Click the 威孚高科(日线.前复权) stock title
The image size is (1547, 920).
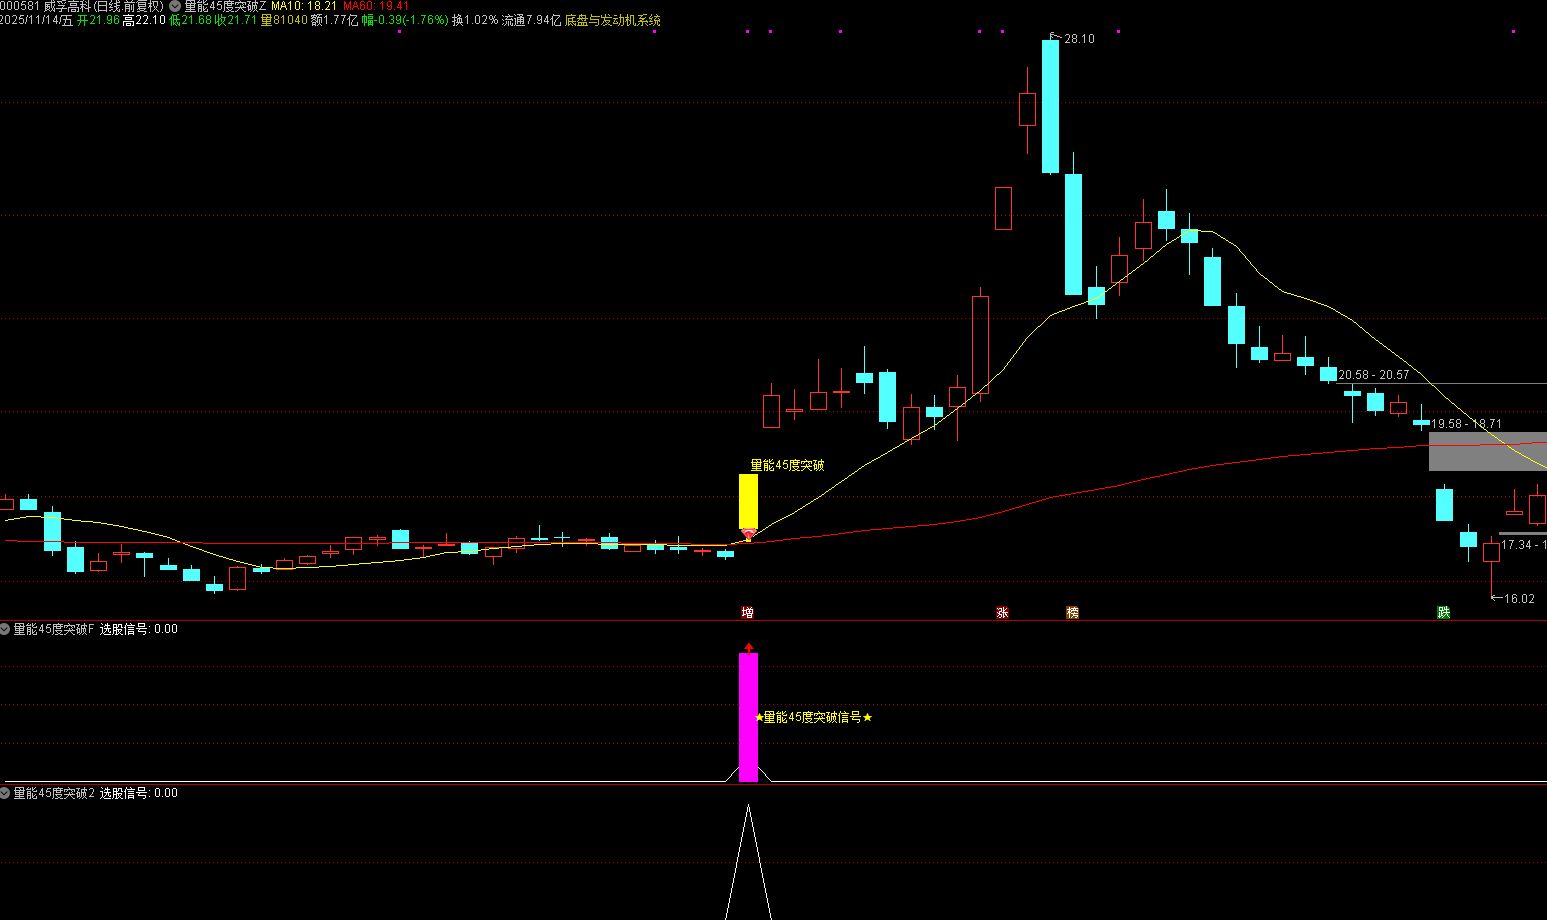103,6
